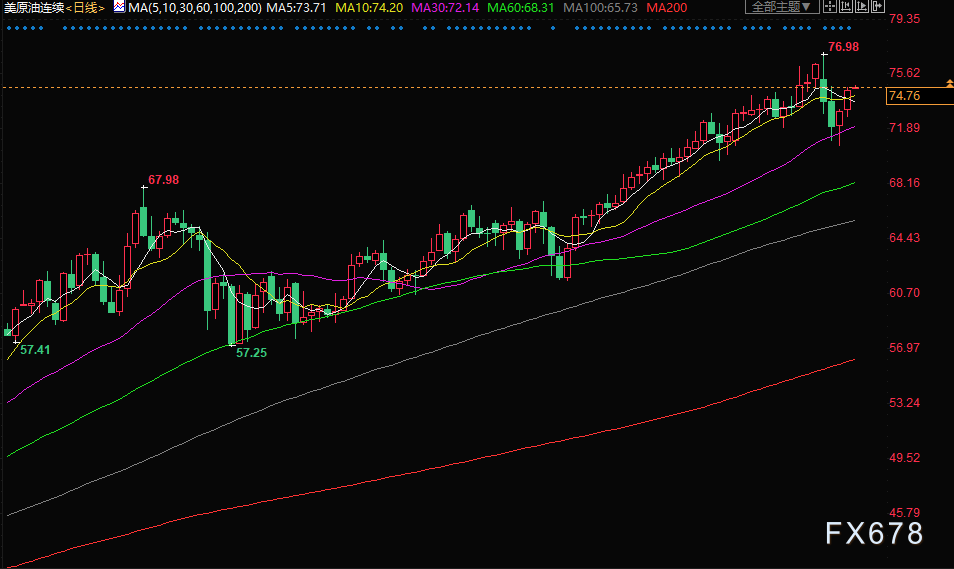Viewport: 954px width, 569px height.
Task: Click the 49.52 axis price level
Action: pyautogui.click(x=905, y=458)
